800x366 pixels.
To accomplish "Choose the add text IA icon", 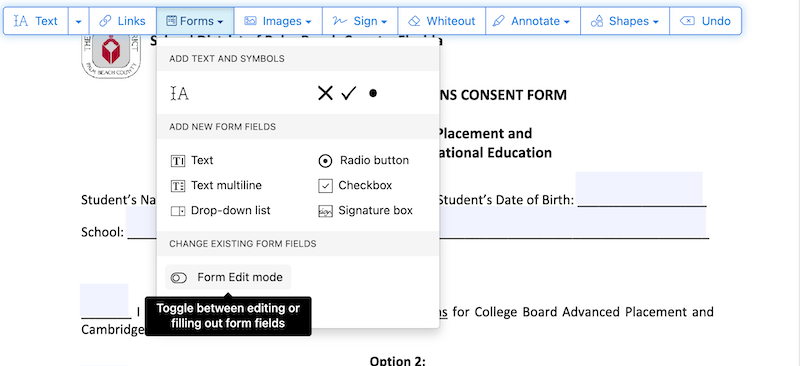I will [179, 93].
